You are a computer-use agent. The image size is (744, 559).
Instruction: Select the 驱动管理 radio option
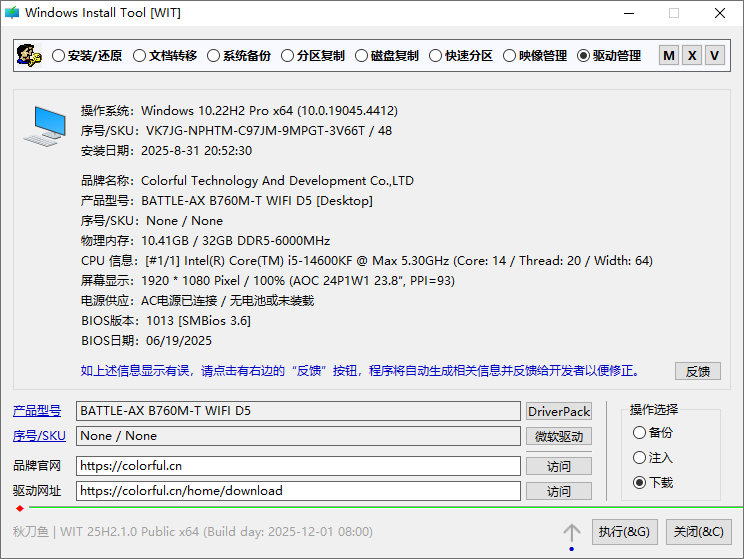609,56
